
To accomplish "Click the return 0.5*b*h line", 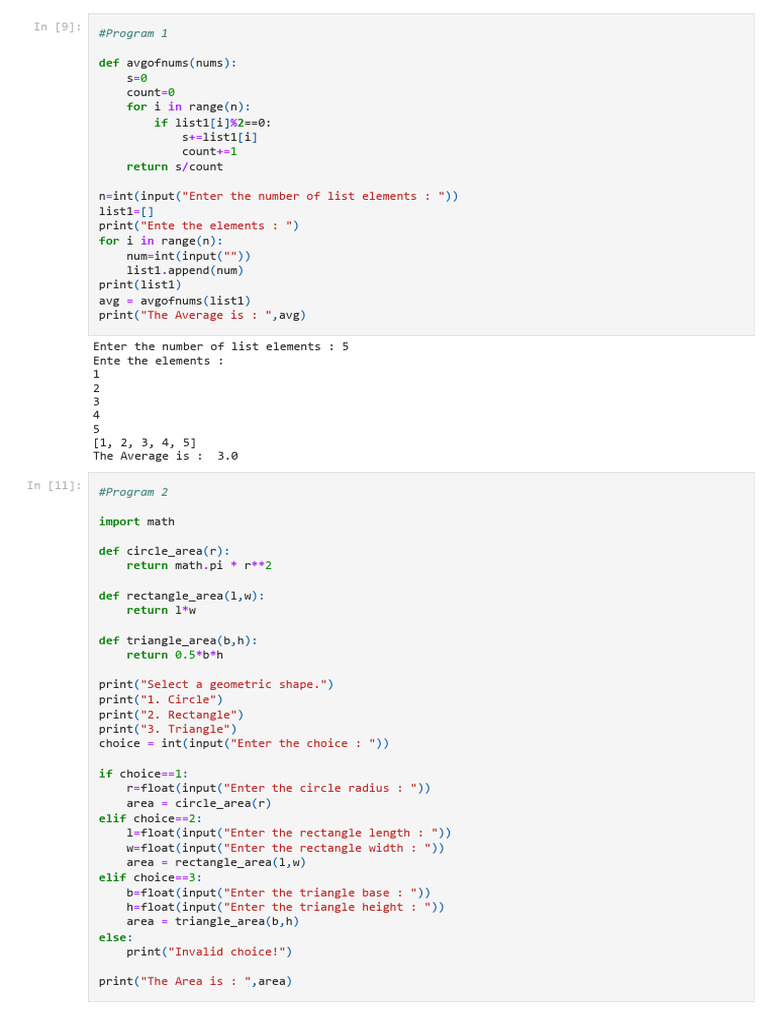I will click(x=174, y=655).
